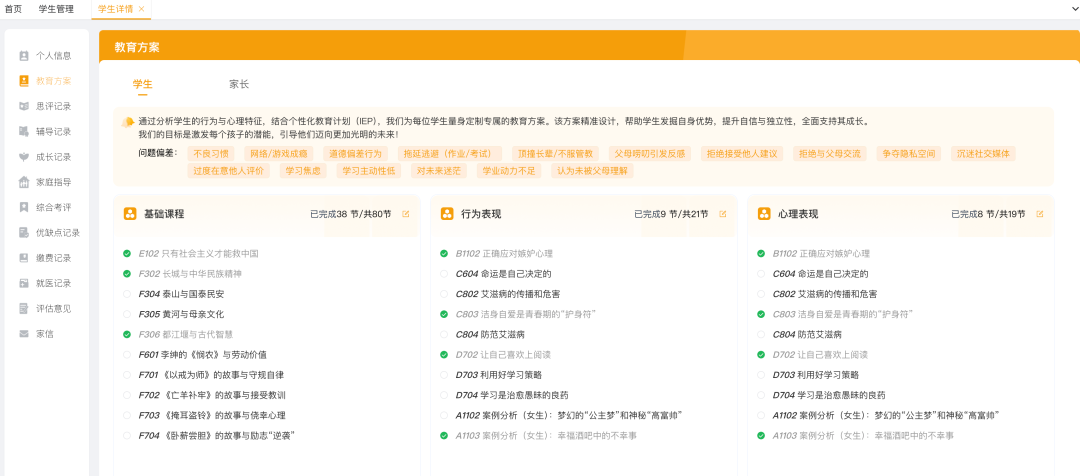Click edit icon on 基础课程 card
This screenshot has width=1080, height=476.
click(406, 214)
